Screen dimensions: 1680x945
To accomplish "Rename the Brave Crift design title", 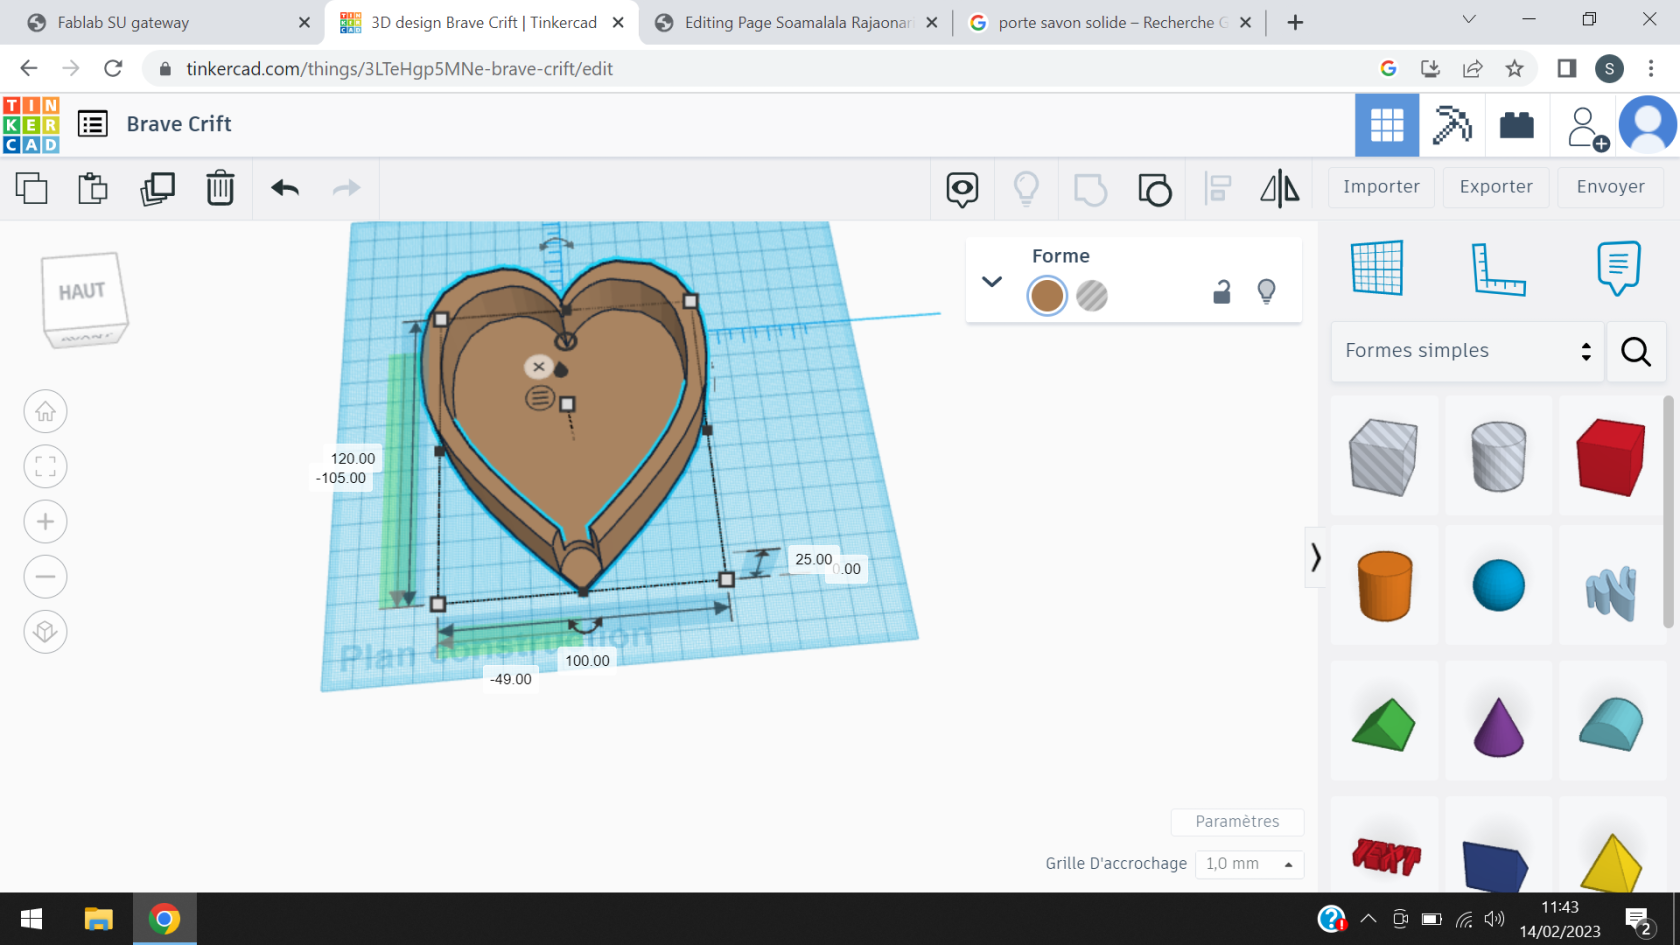I will (x=179, y=124).
